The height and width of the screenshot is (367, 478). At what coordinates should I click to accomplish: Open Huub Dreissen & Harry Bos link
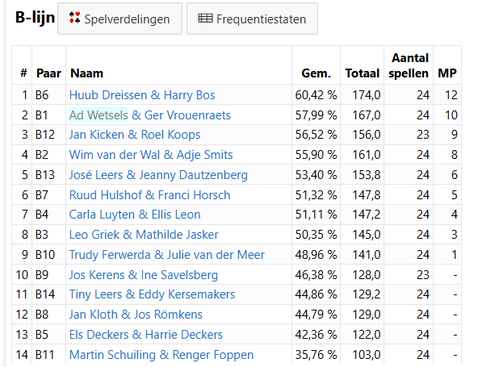(142, 95)
